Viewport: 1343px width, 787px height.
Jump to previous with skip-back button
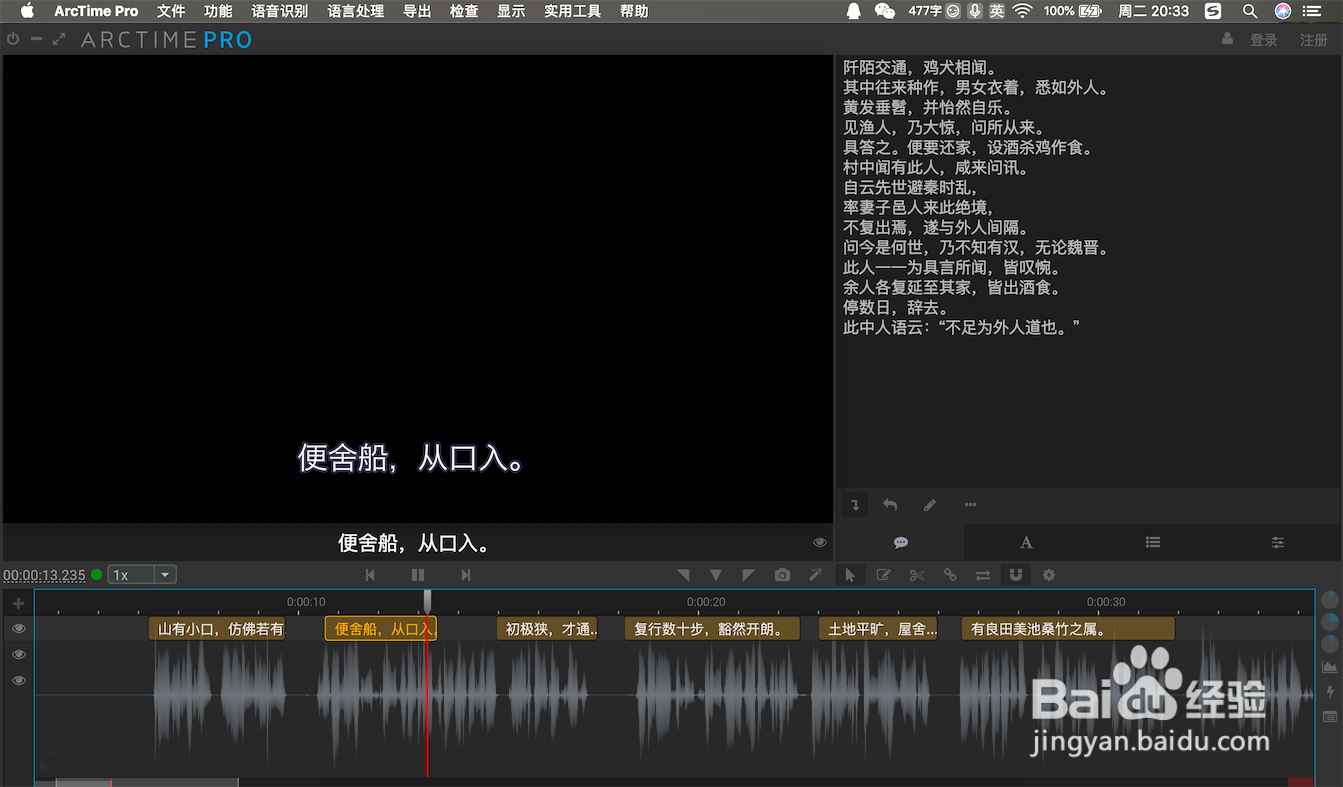370,575
